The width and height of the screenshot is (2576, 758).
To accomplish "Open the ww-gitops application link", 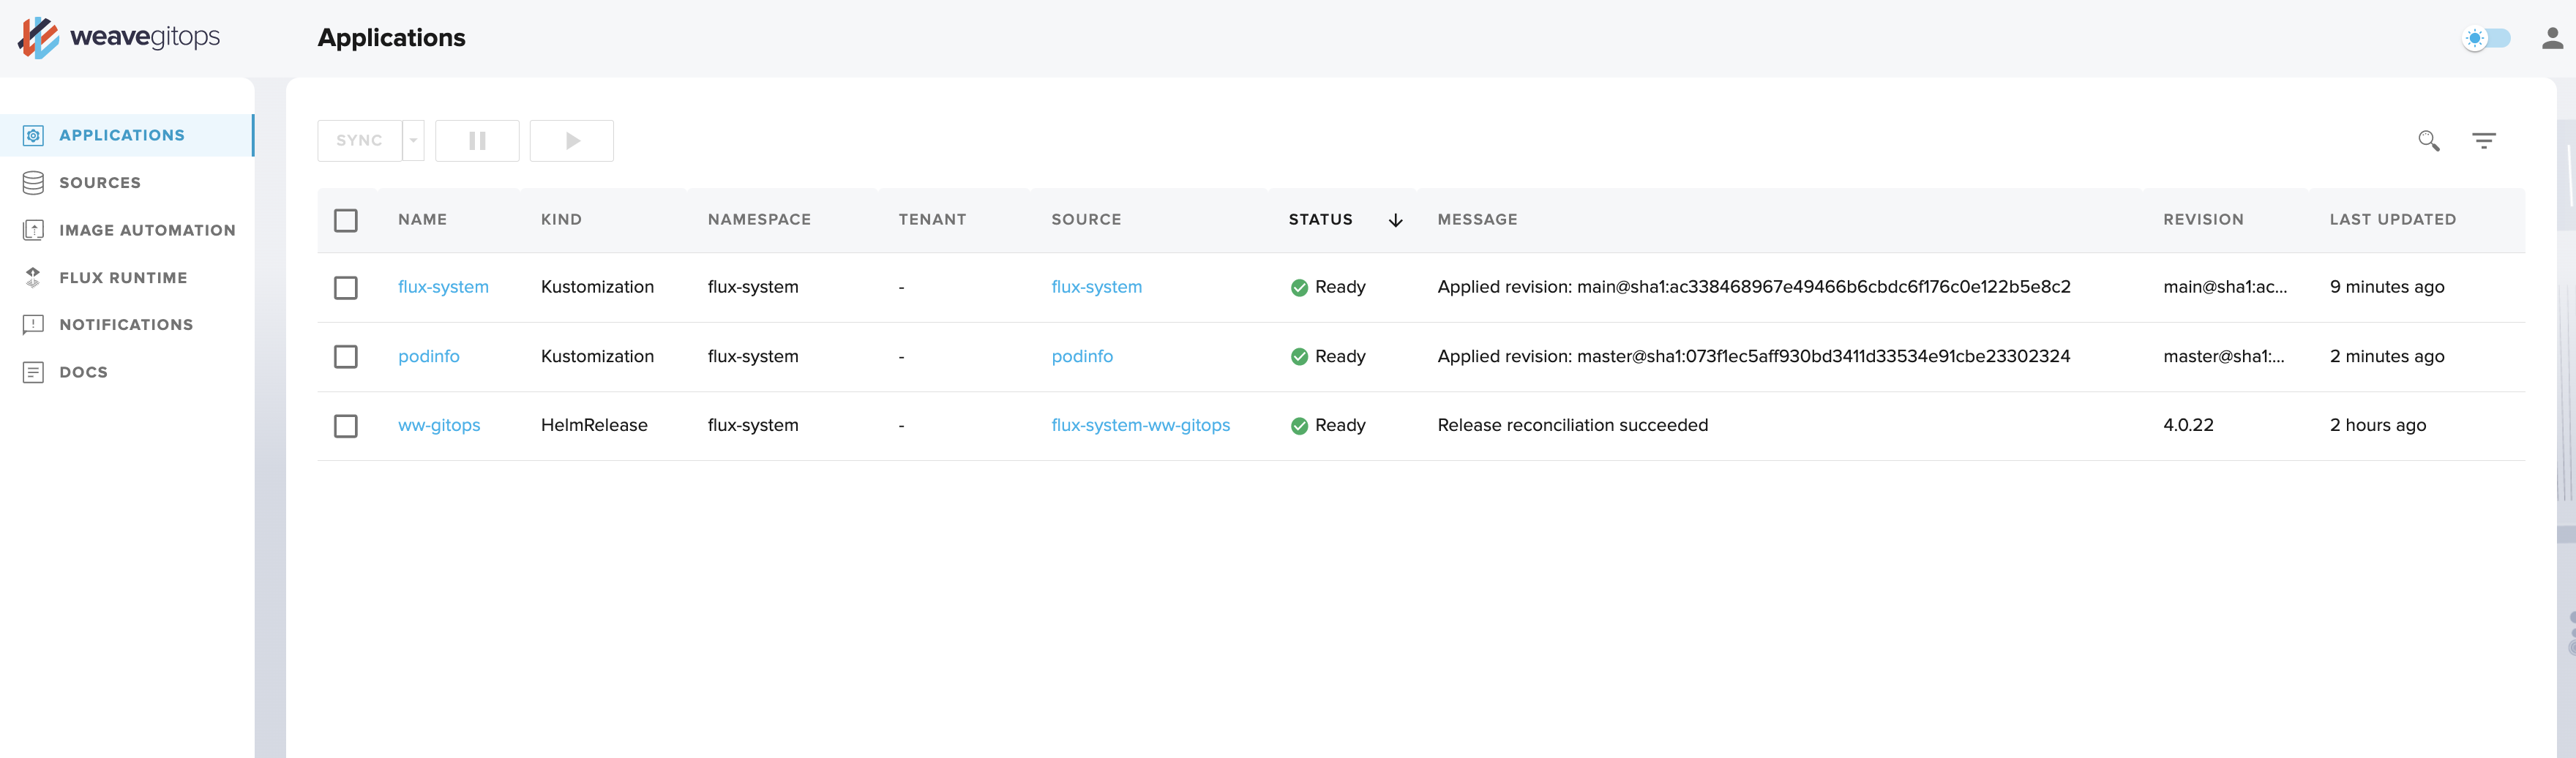I will (439, 425).
